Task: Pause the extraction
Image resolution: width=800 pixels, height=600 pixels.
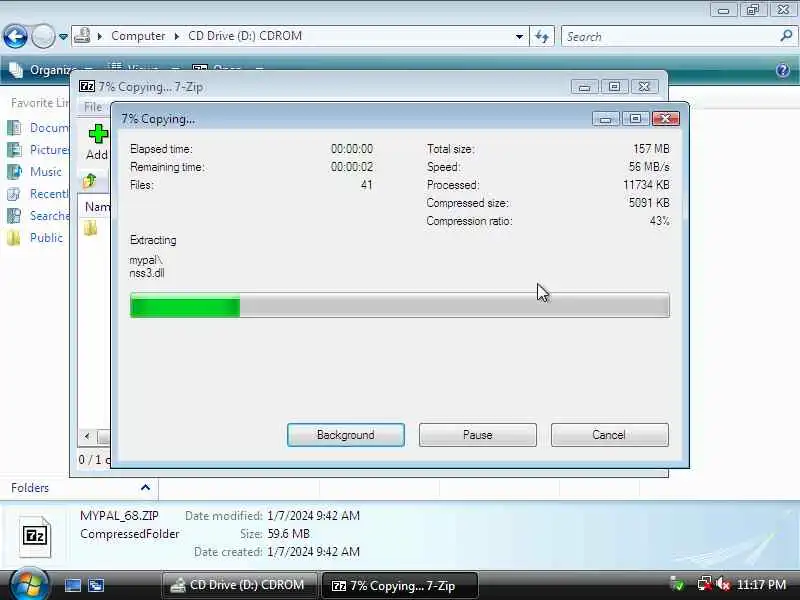Action: (x=478, y=435)
